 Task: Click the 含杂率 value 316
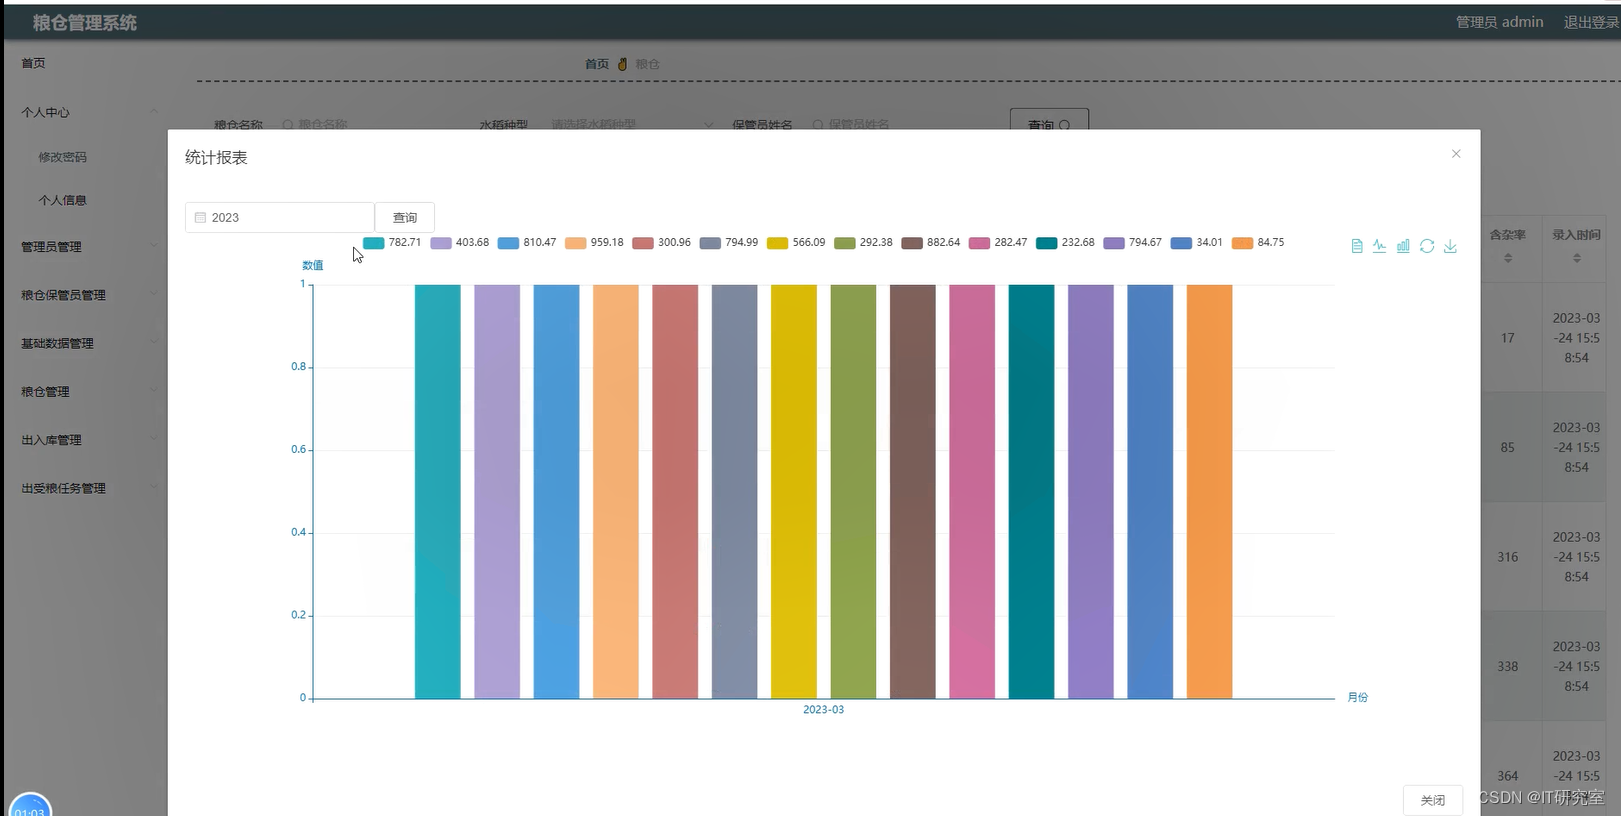pyautogui.click(x=1508, y=557)
